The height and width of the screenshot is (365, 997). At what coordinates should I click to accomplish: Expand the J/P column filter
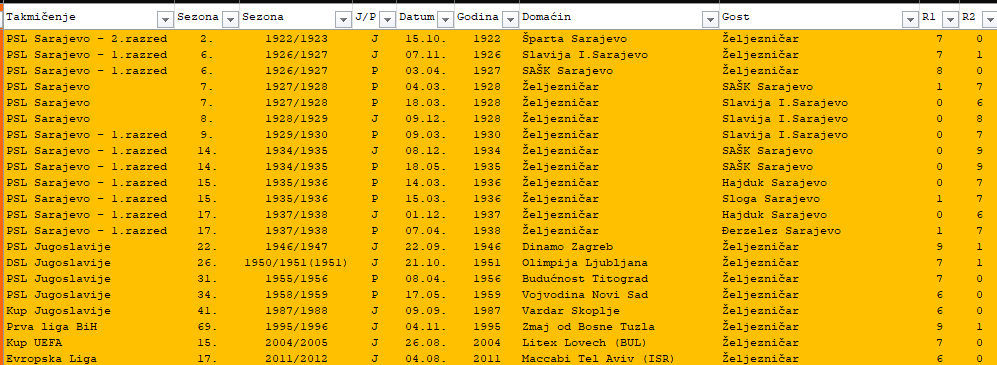pyautogui.click(x=387, y=20)
